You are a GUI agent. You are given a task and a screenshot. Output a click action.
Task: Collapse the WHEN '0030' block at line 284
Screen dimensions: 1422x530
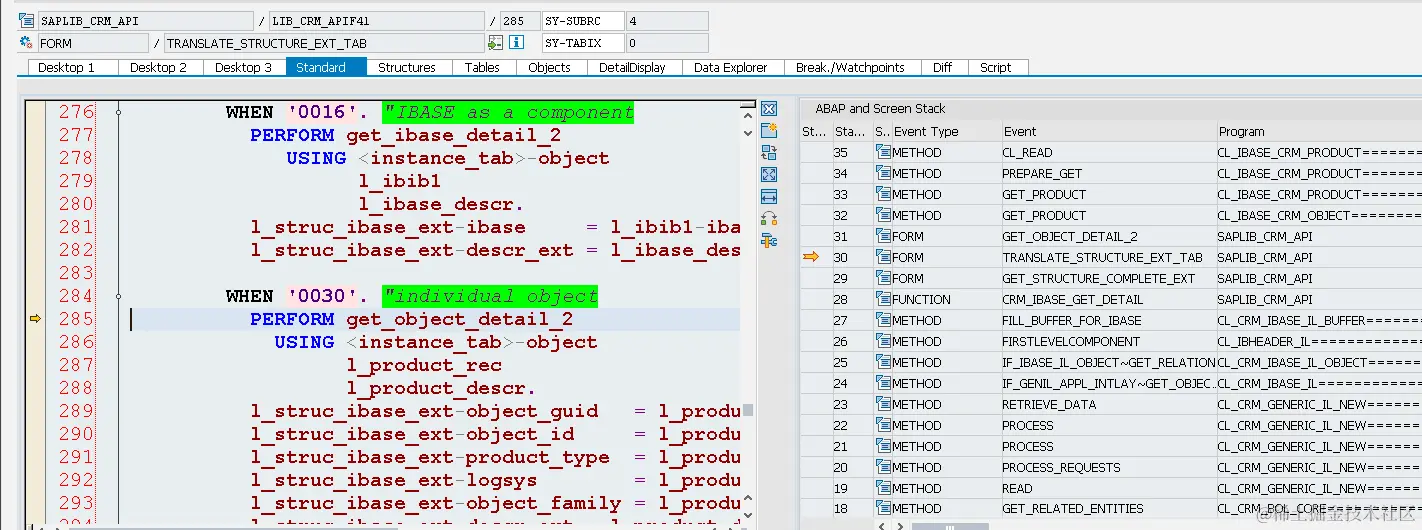point(118,296)
